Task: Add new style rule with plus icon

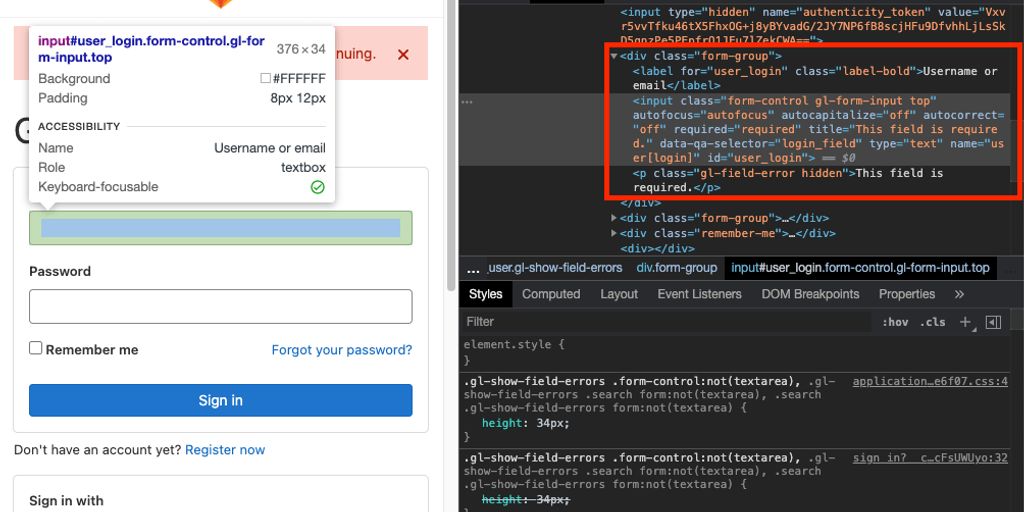Action: click(965, 321)
